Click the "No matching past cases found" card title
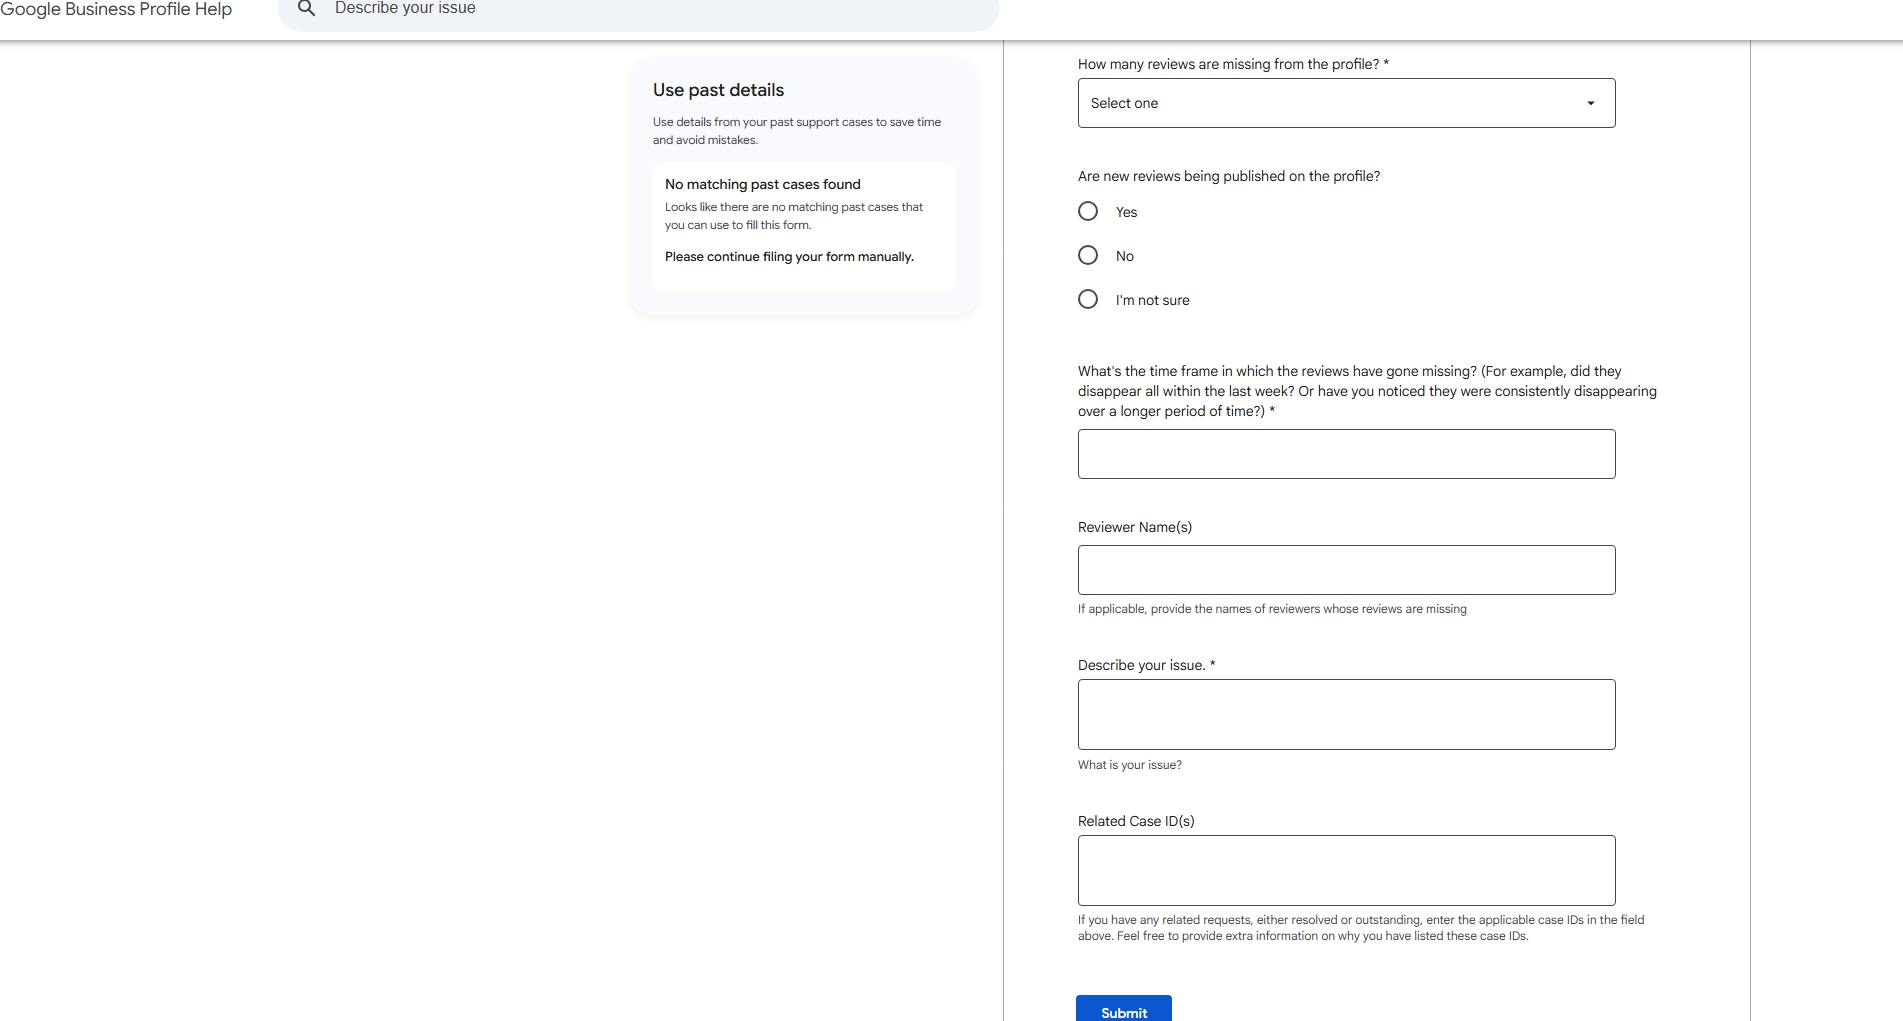The height and width of the screenshot is (1021, 1903). (762, 184)
